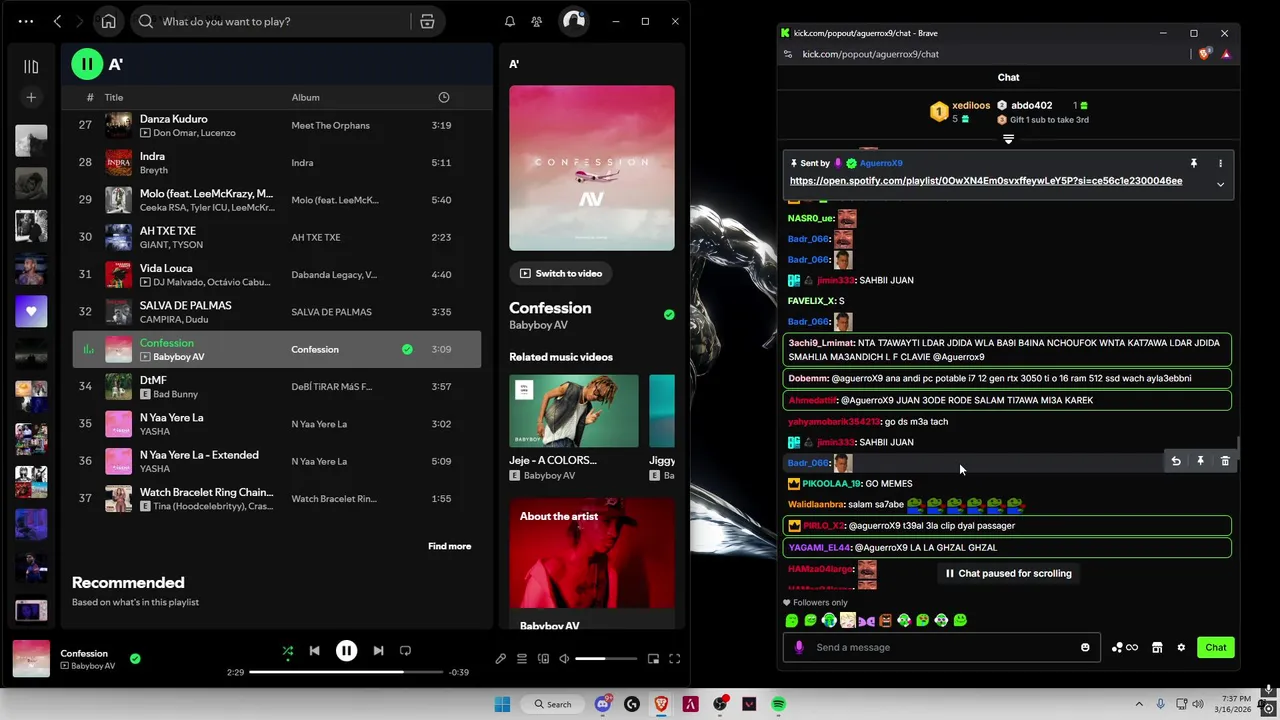Image resolution: width=1280 pixels, height=720 pixels.
Task: Click the plus create icon in Spotify sidebar
Action: [x=31, y=97]
